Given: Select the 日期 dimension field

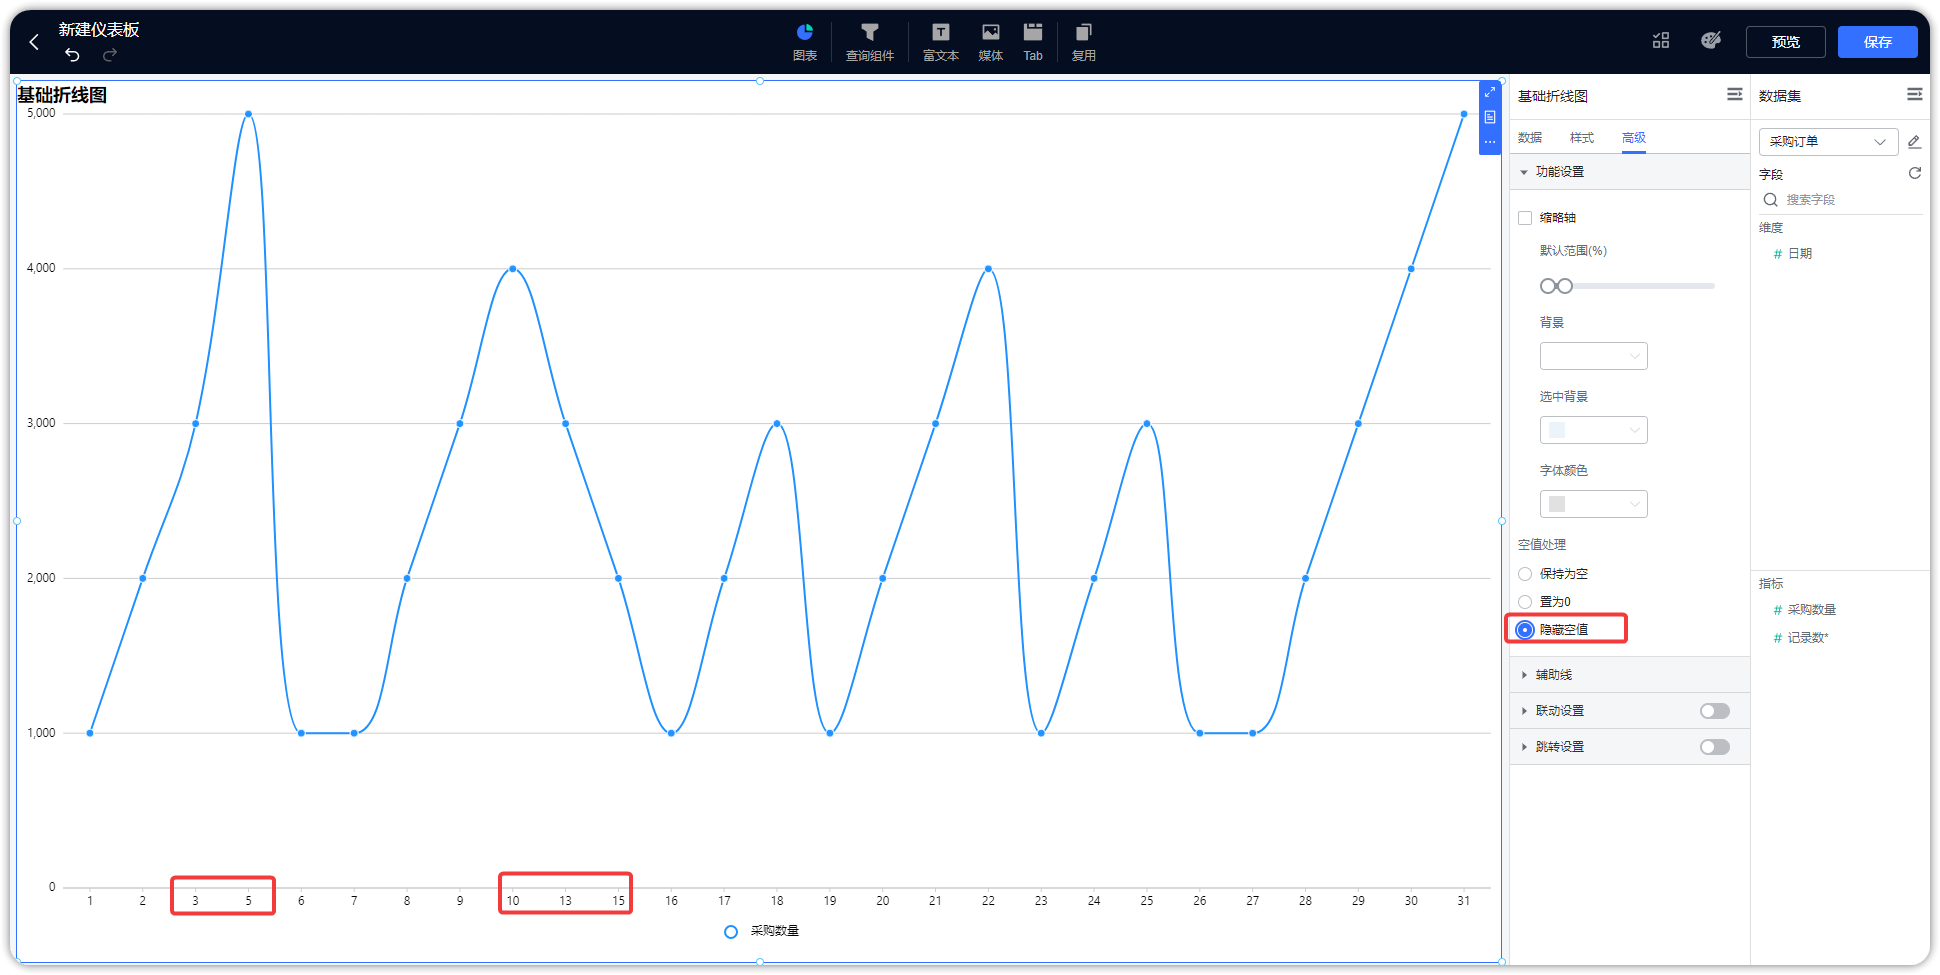Looking at the screenshot, I should 1800,254.
